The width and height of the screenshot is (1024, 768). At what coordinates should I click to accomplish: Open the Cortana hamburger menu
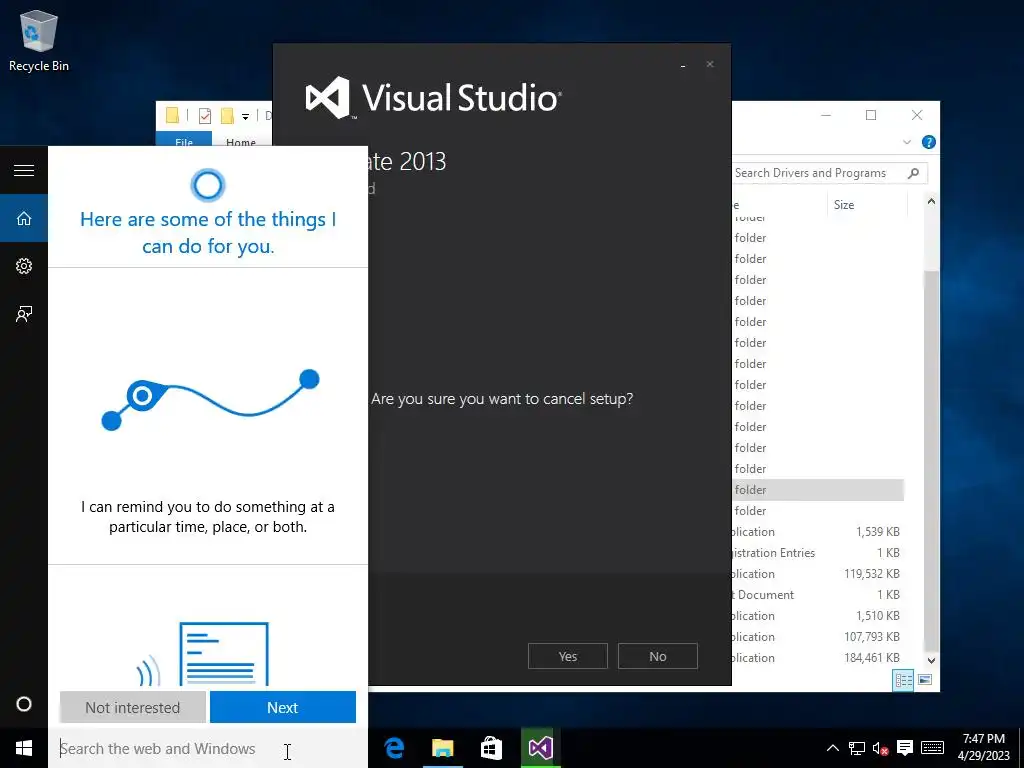click(x=24, y=170)
